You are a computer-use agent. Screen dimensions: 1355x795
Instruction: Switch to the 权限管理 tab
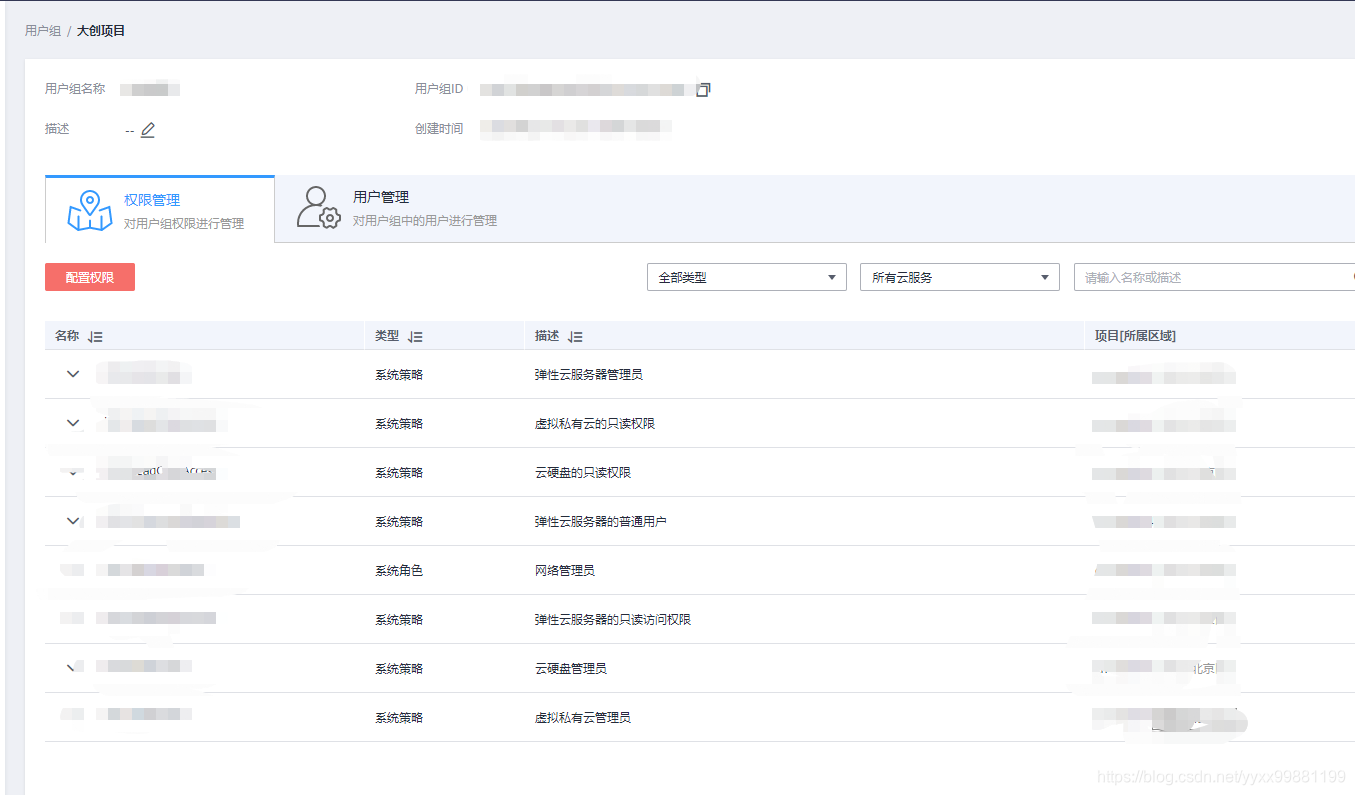tap(160, 210)
